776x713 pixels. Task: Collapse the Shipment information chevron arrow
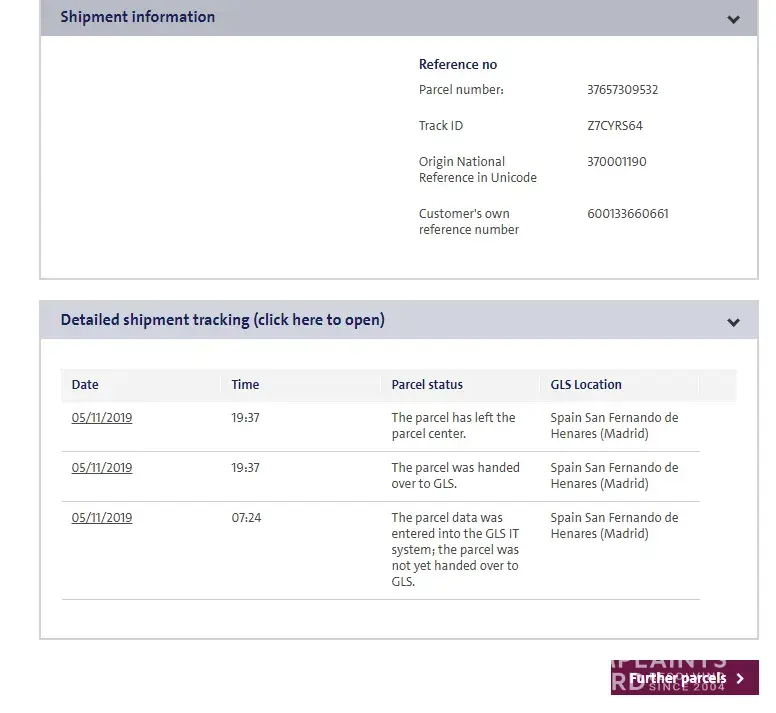[x=733, y=19]
